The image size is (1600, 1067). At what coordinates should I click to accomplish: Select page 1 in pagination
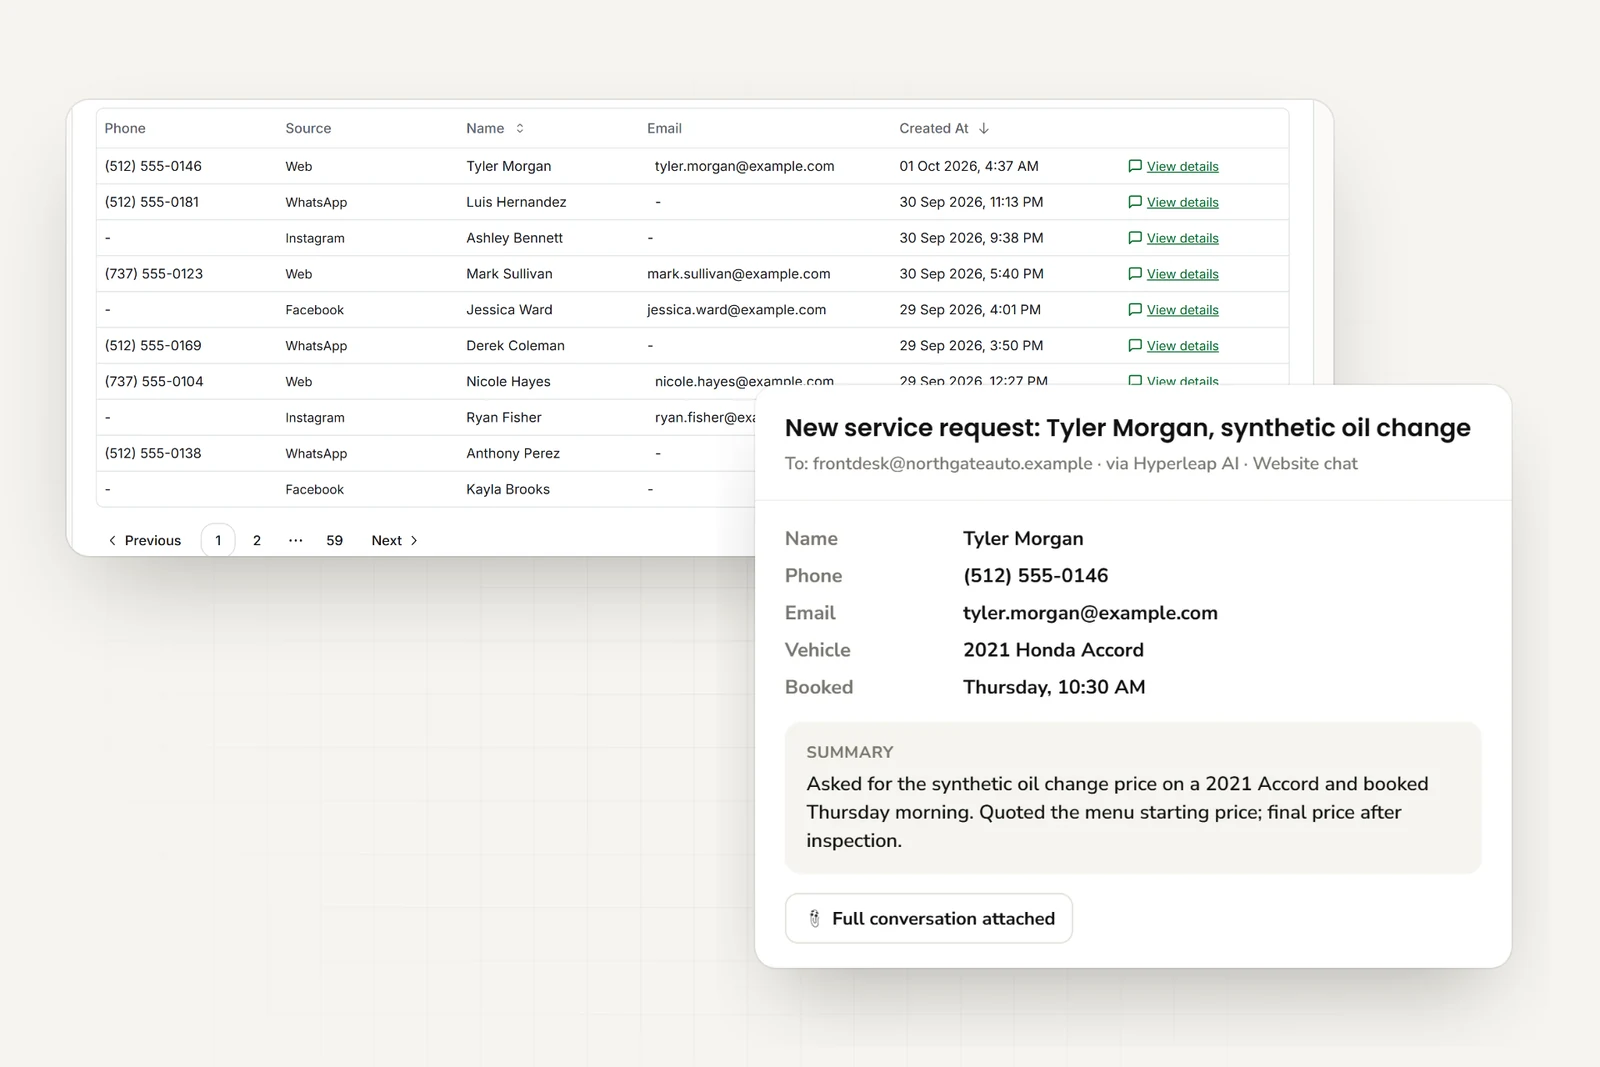[x=218, y=540]
